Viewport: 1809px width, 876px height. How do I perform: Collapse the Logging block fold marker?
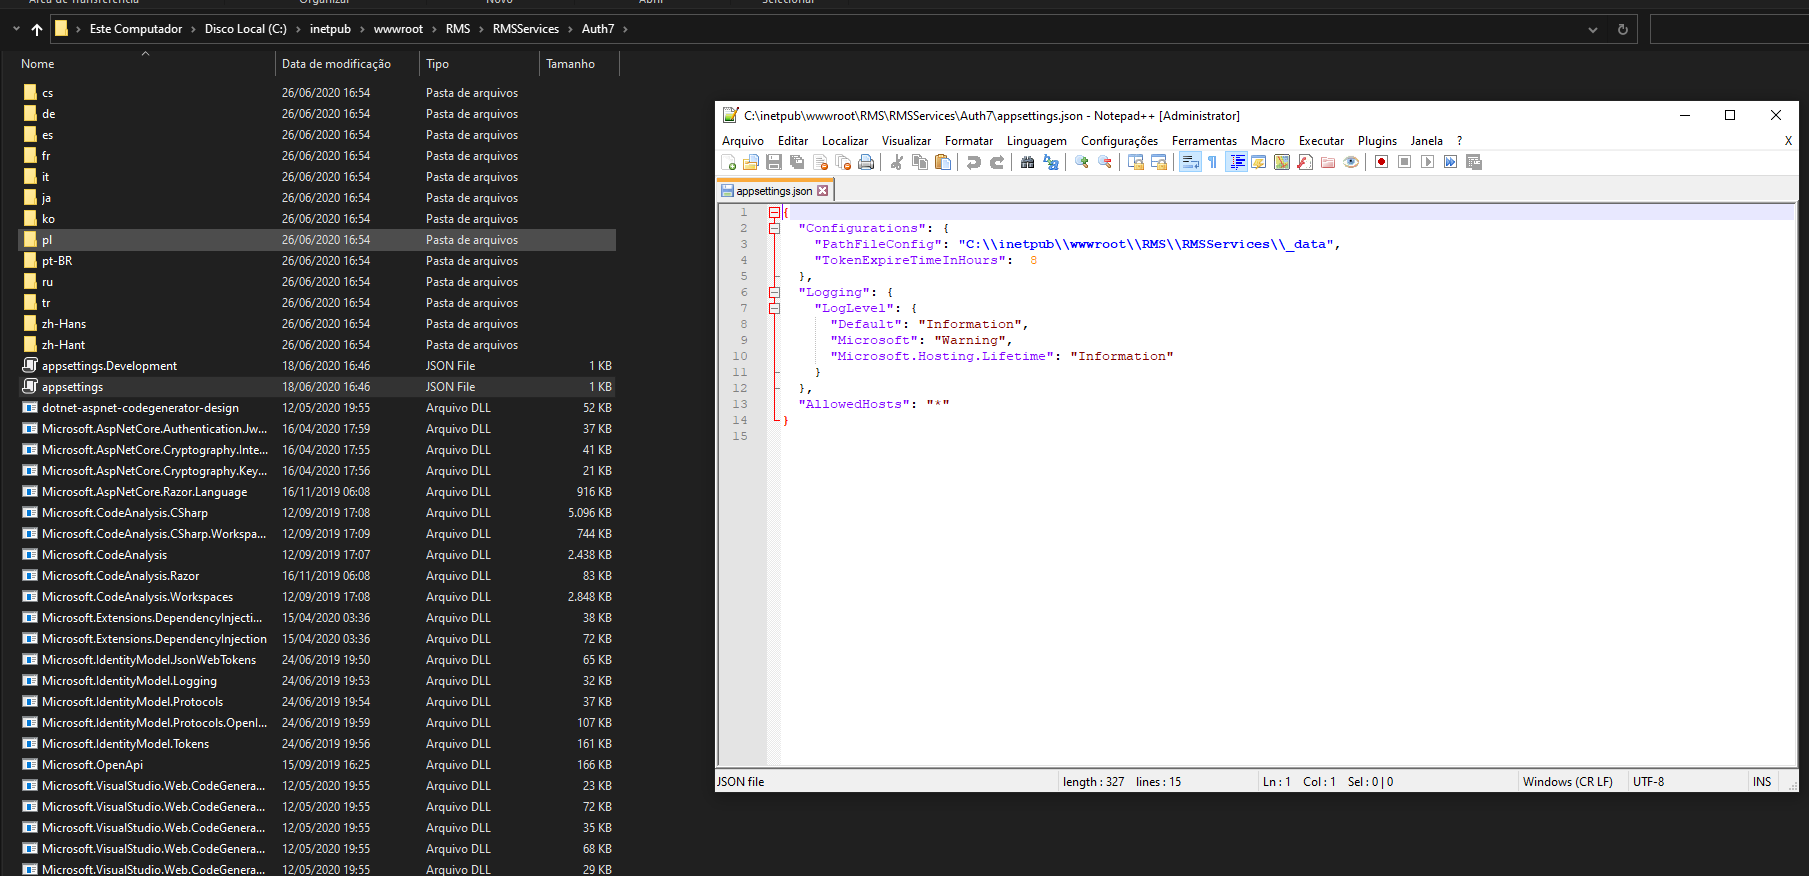pyautogui.click(x=774, y=292)
